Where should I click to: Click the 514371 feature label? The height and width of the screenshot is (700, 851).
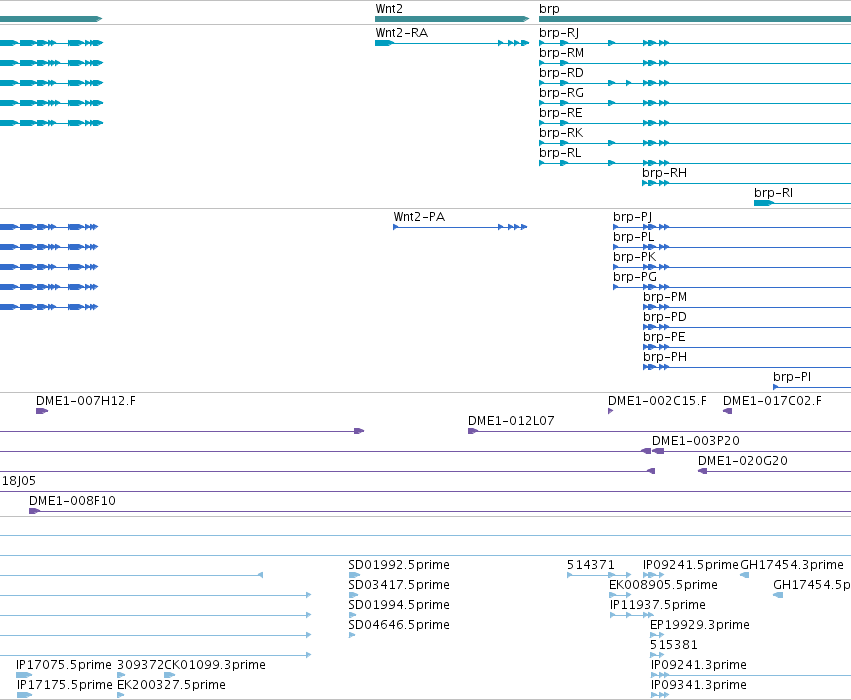(x=590, y=565)
